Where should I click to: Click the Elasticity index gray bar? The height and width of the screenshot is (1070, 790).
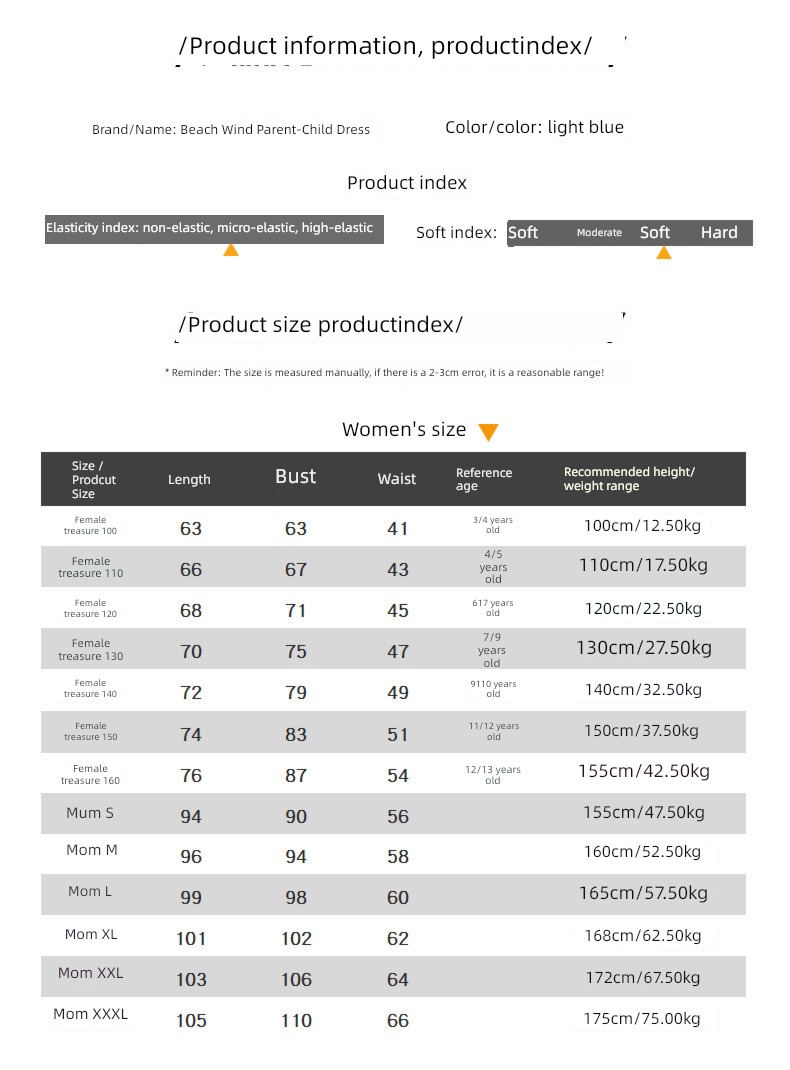click(x=214, y=228)
